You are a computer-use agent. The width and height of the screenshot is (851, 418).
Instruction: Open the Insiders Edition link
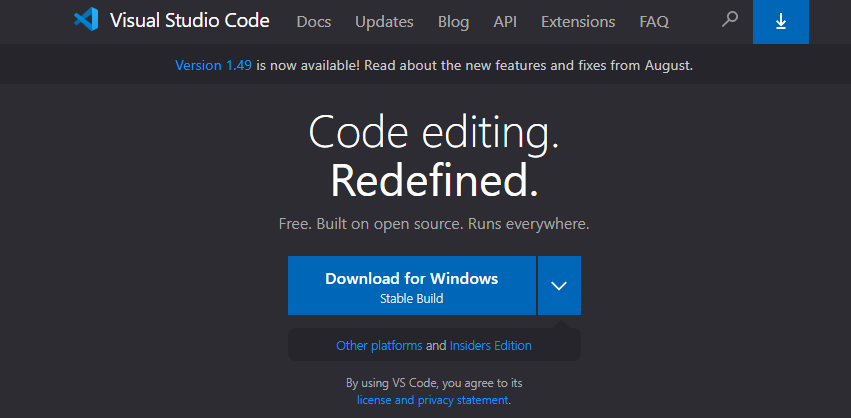point(491,346)
